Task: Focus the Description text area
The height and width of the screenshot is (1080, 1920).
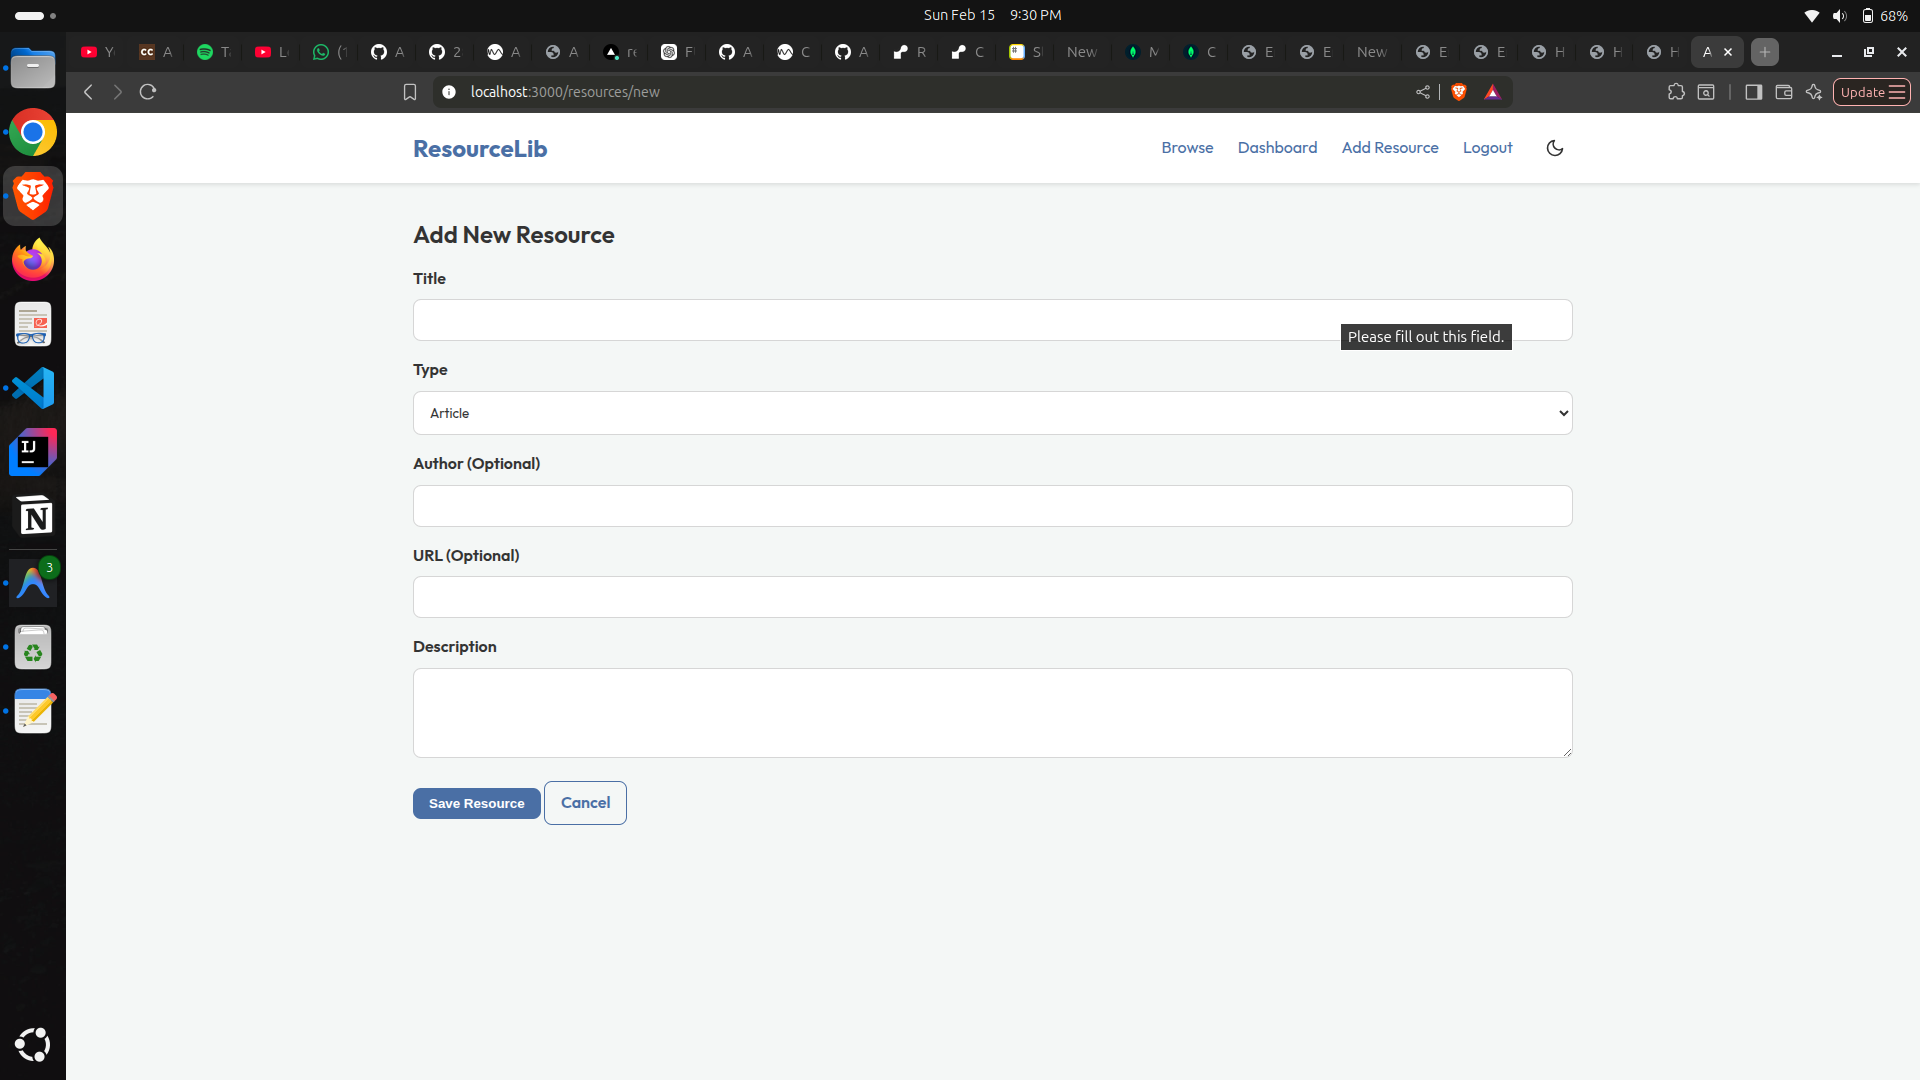Action: coord(992,713)
